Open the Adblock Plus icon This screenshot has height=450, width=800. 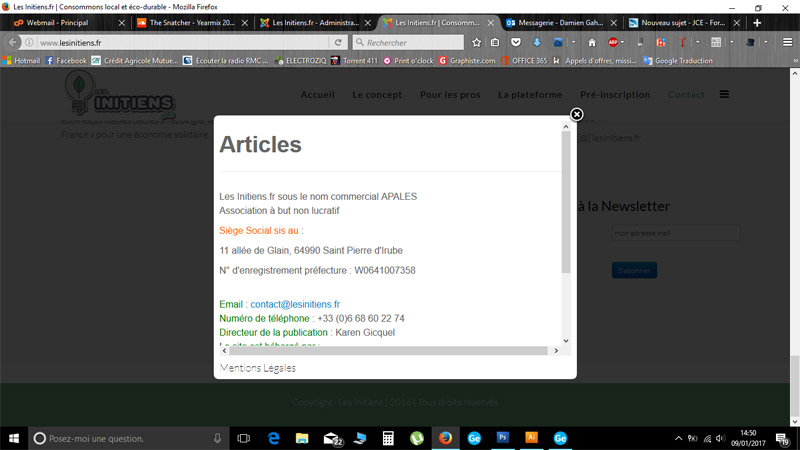[x=613, y=42]
